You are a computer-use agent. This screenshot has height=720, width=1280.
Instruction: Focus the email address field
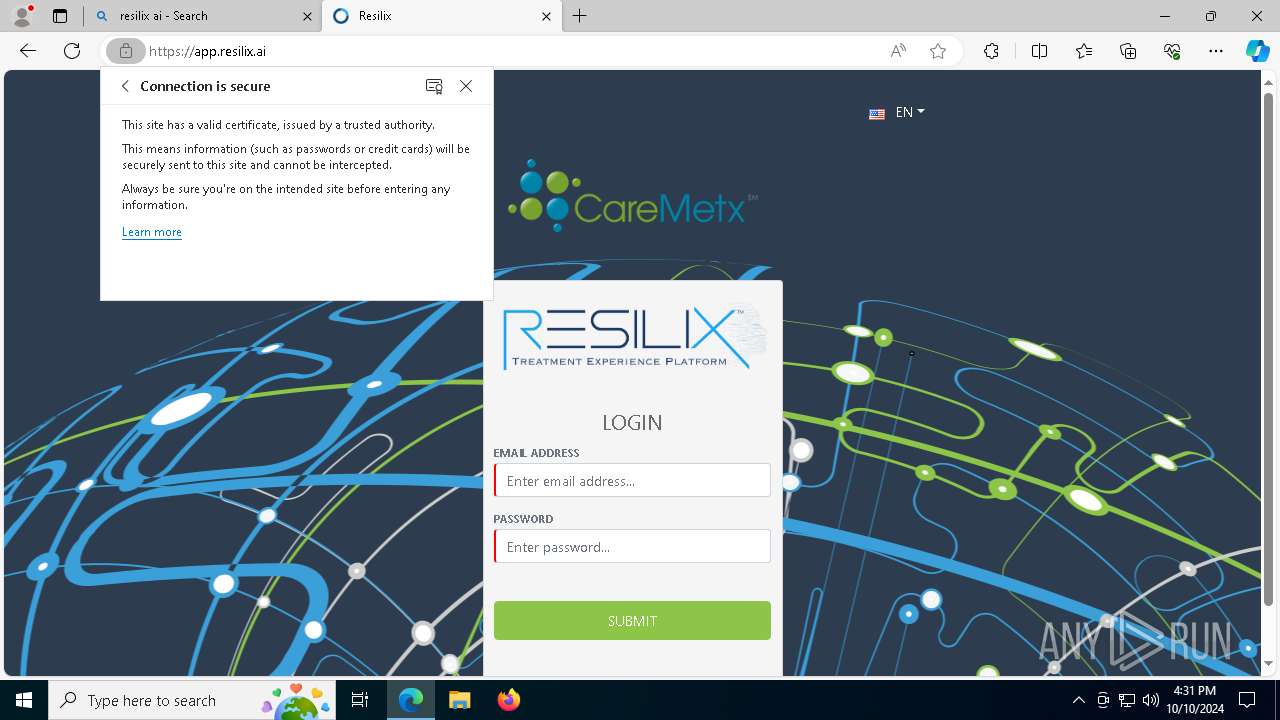click(x=632, y=480)
